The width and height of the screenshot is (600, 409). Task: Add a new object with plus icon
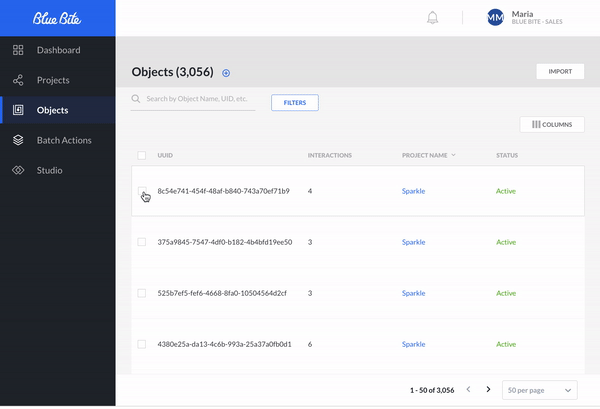point(226,73)
